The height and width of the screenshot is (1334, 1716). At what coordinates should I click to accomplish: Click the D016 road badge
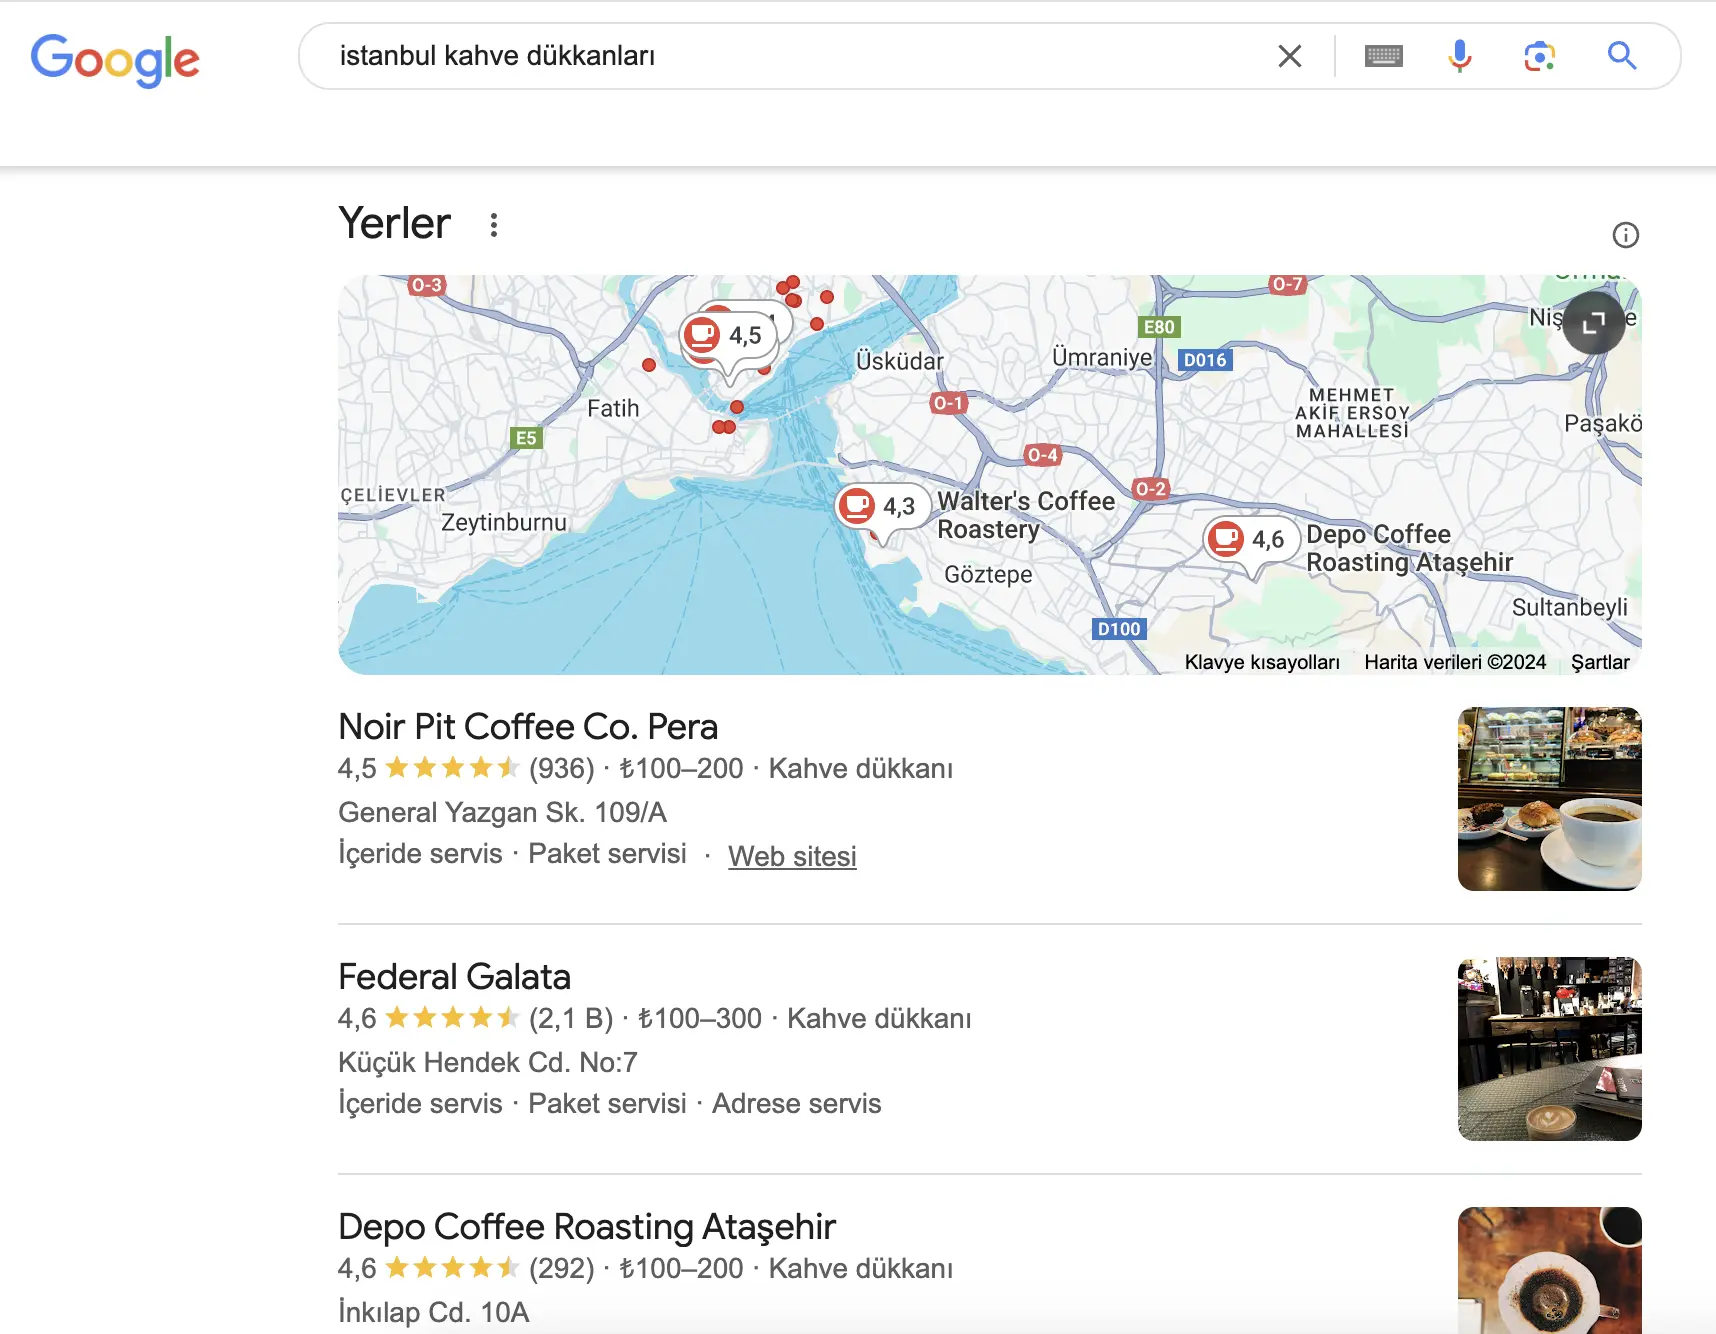1205,360
